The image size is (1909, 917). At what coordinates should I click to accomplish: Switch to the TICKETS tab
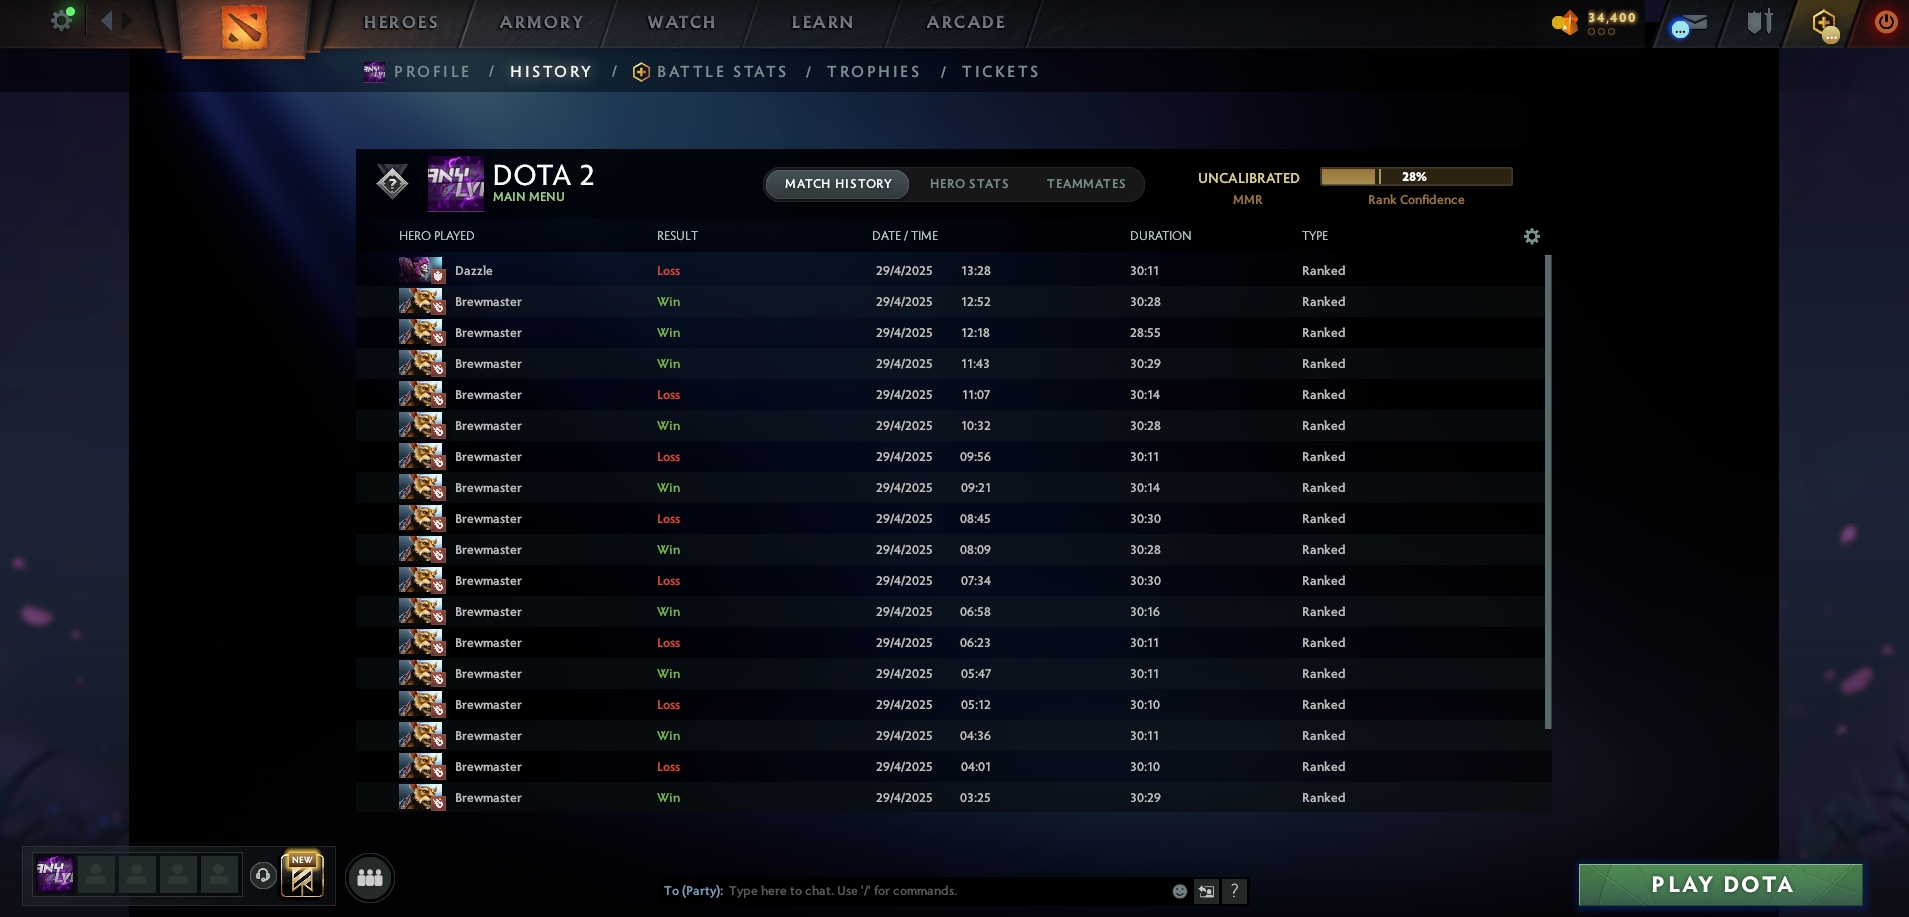(1001, 72)
